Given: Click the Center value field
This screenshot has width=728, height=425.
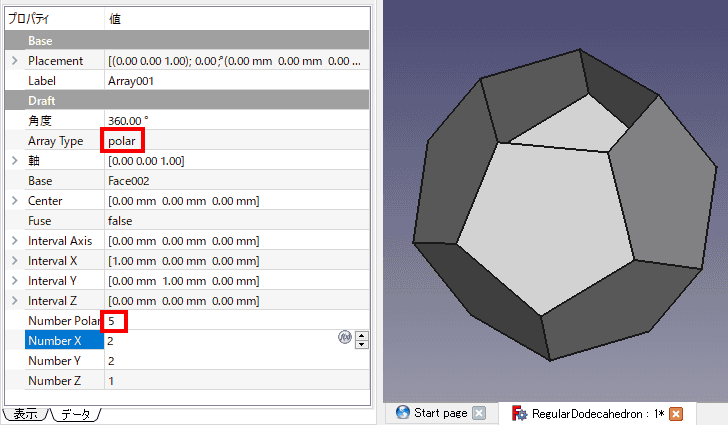Looking at the screenshot, I should pos(237,201).
